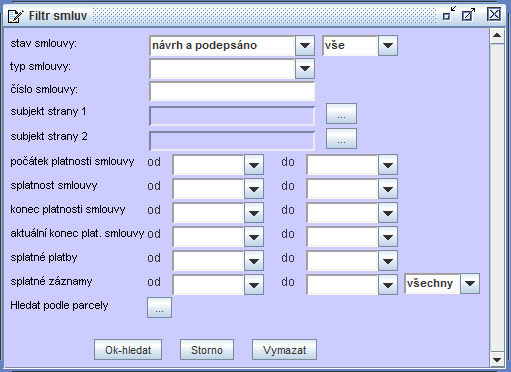The image size is (511, 372).
Task: Open the 'vše' dropdown next to stav smlouvy
Action: pos(388,45)
